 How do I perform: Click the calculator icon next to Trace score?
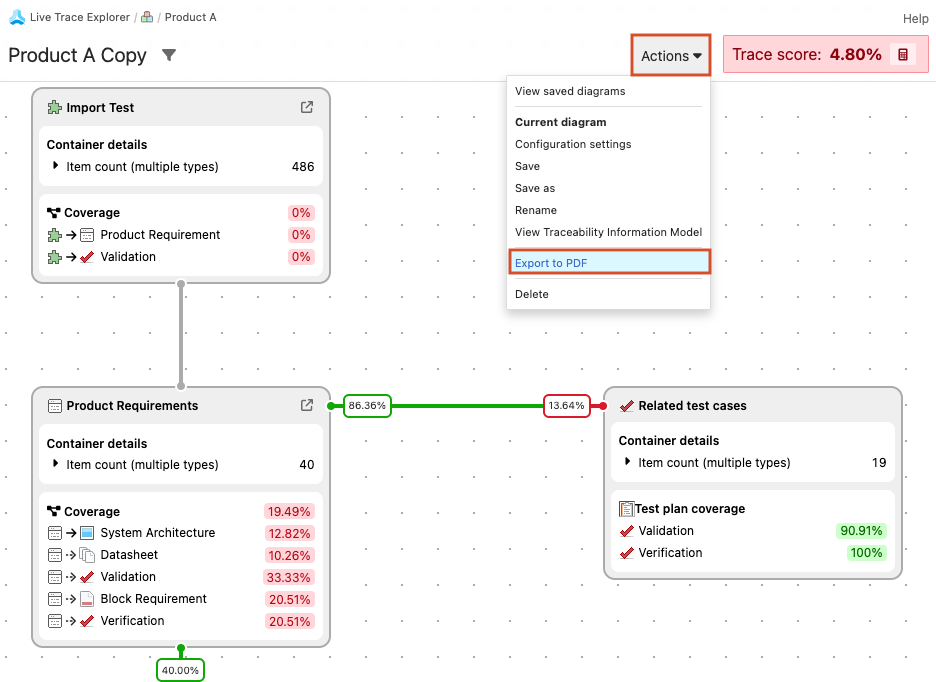tap(902, 55)
